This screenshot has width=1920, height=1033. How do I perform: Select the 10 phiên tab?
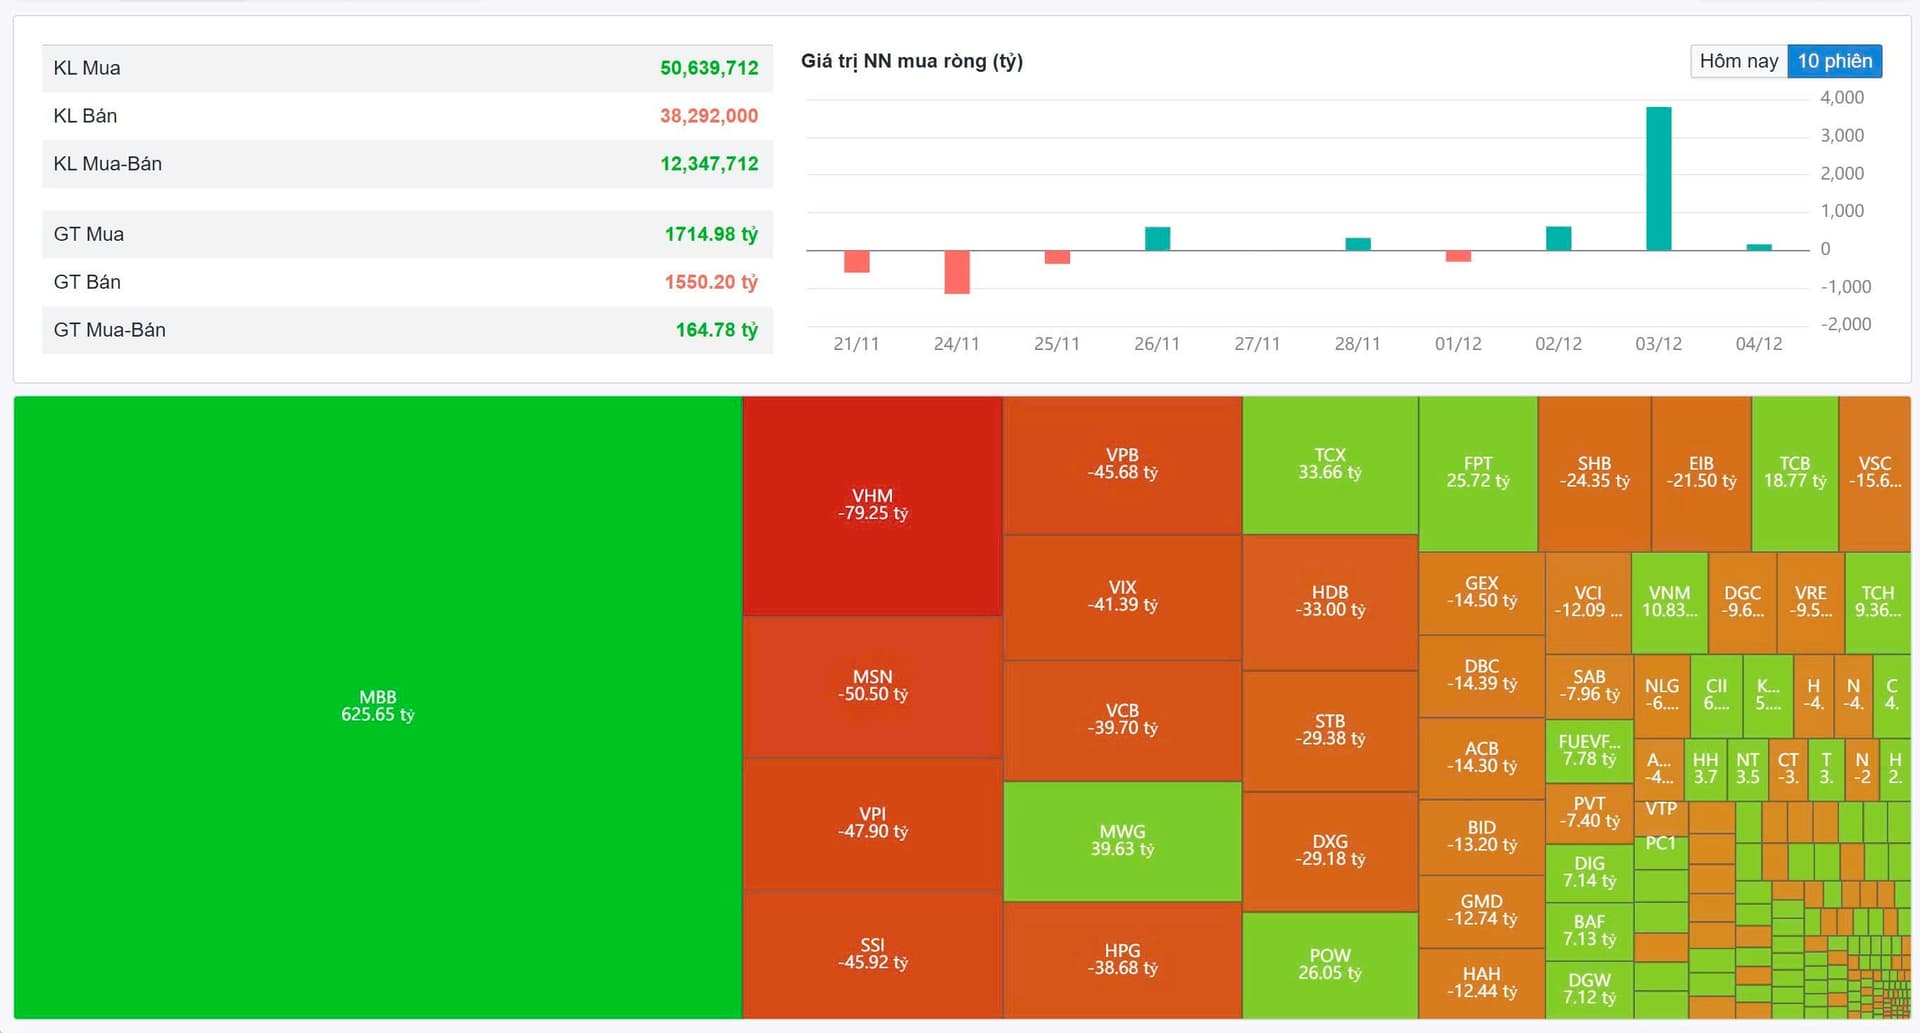click(x=1834, y=61)
